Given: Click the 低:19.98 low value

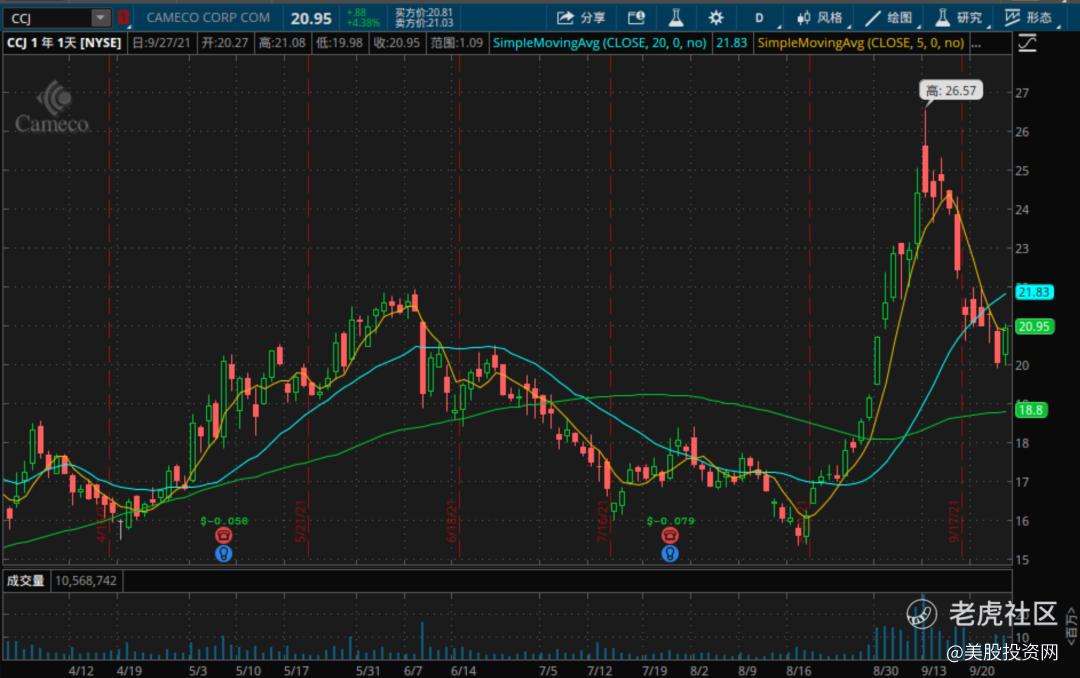Looking at the screenshot, I should pyautogui.click(x=340, y=43).
